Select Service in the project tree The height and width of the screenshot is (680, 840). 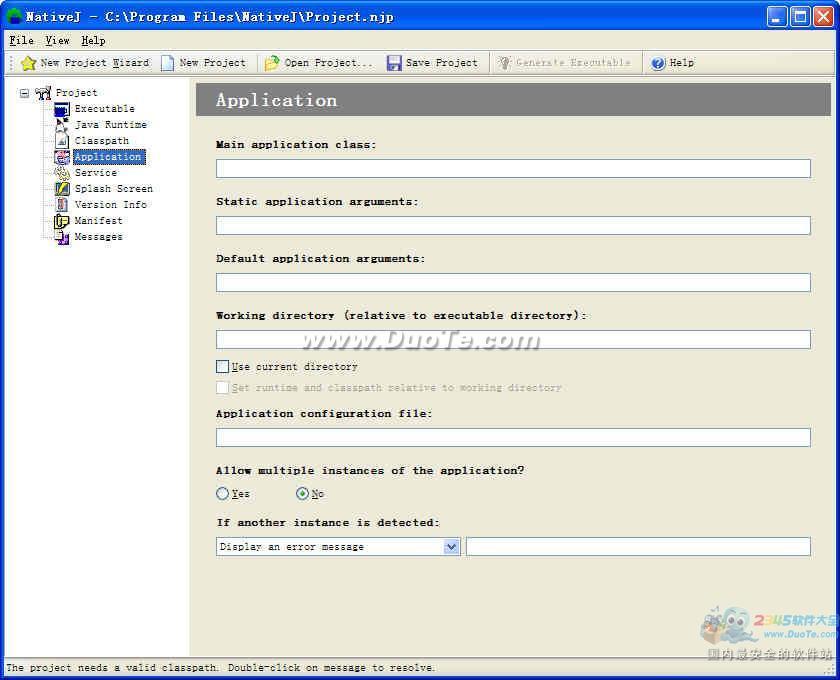click(96, 173)
